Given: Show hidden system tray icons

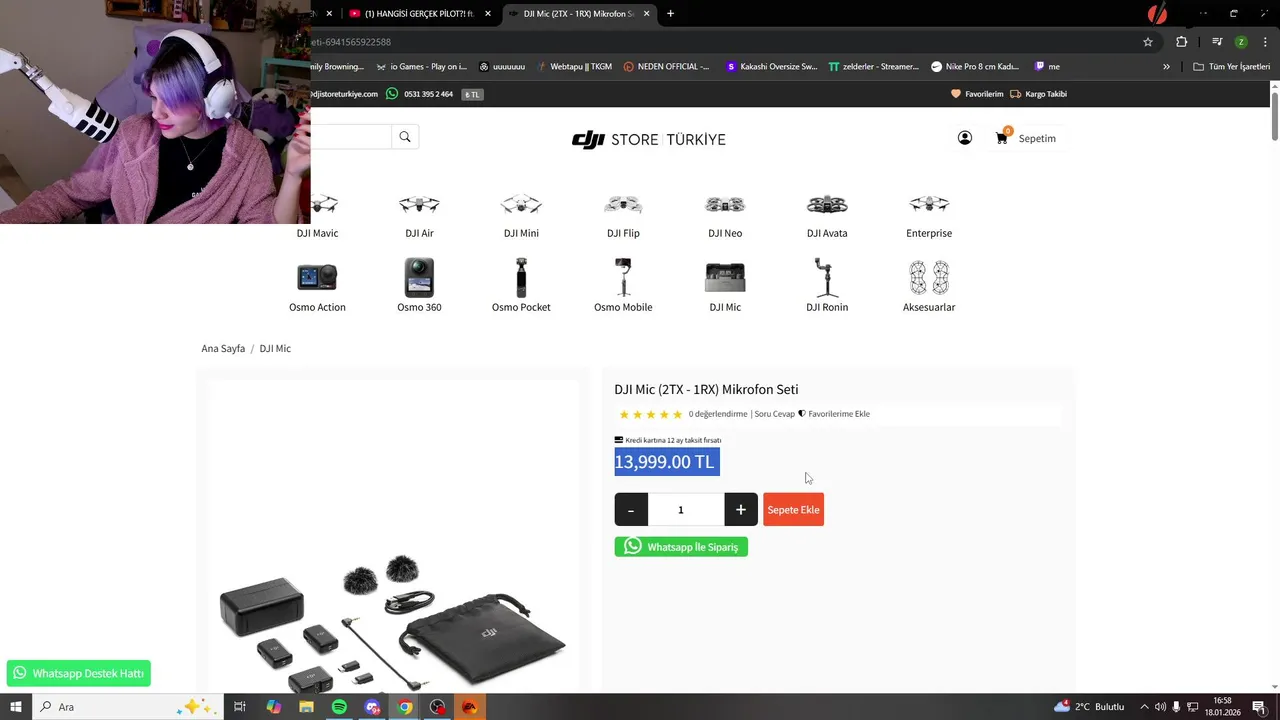Looking at the screenshot, I should click(1144, 707).
